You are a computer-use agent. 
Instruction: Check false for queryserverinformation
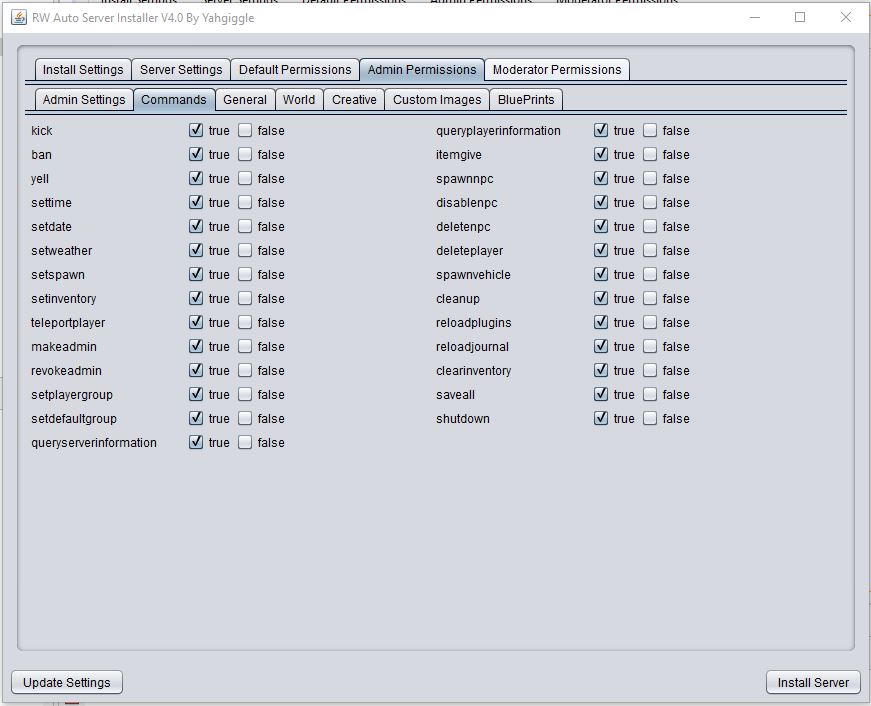[245, 442]
